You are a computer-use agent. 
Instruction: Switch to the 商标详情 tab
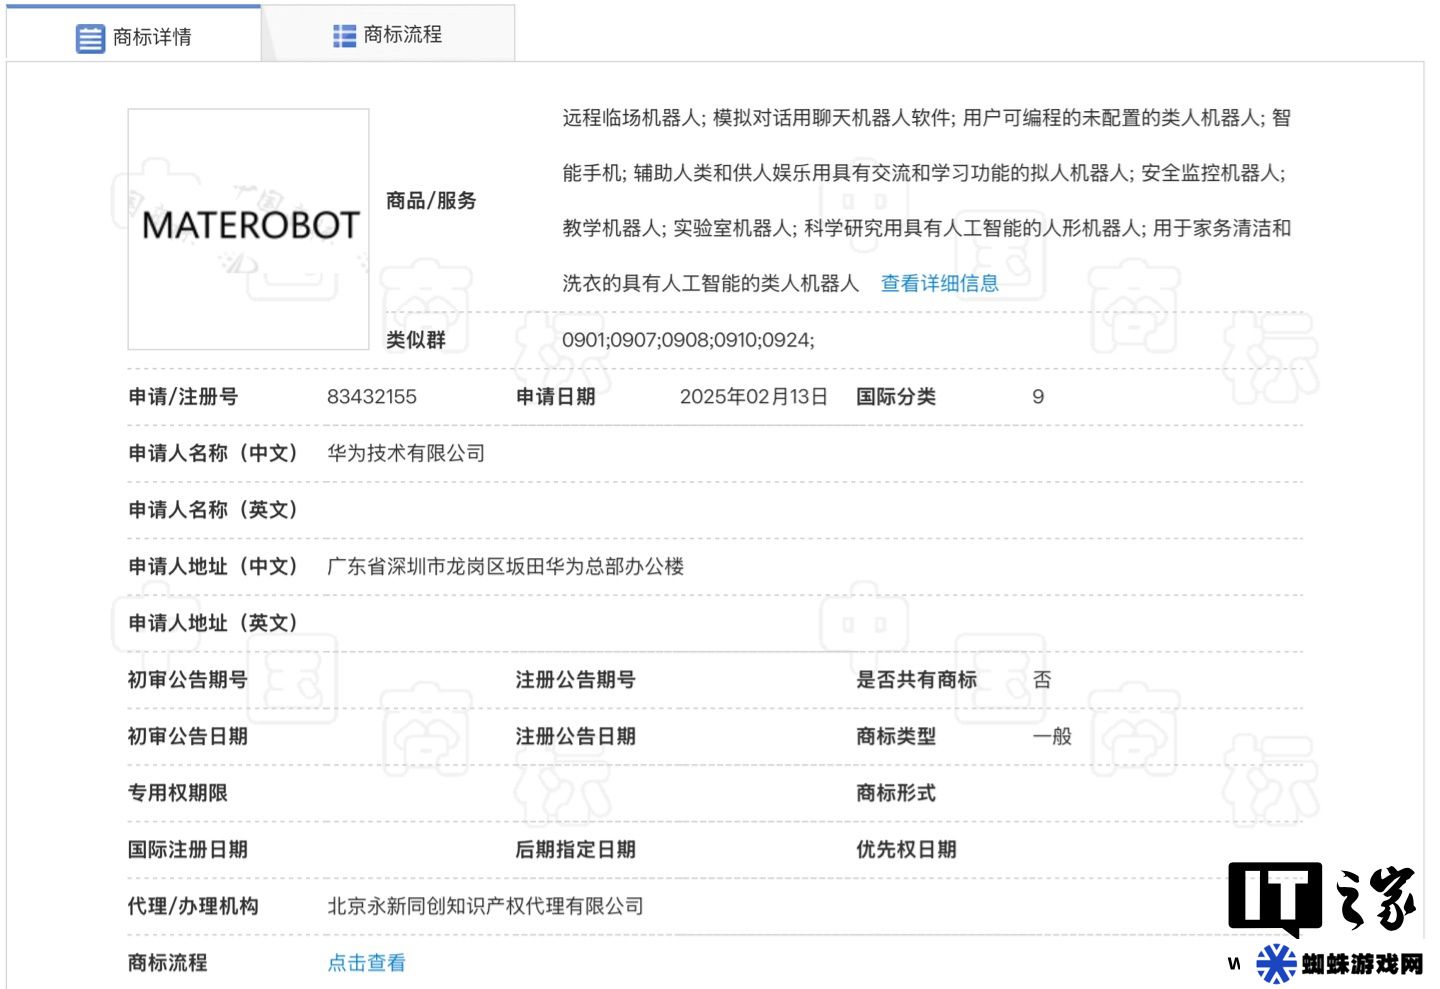tap(134, 34)
